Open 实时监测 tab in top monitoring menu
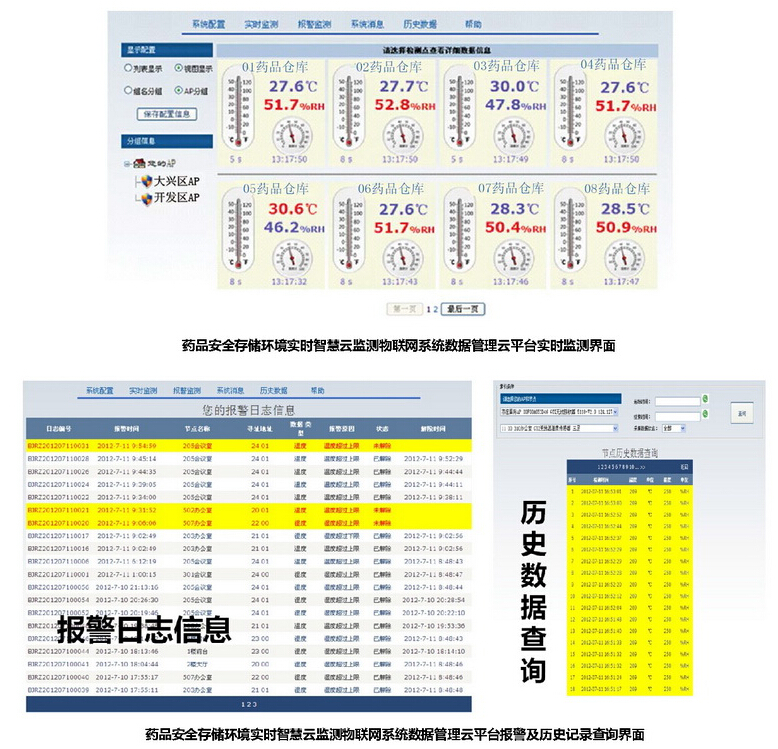 pyautogui.click(x=261, y=23)
